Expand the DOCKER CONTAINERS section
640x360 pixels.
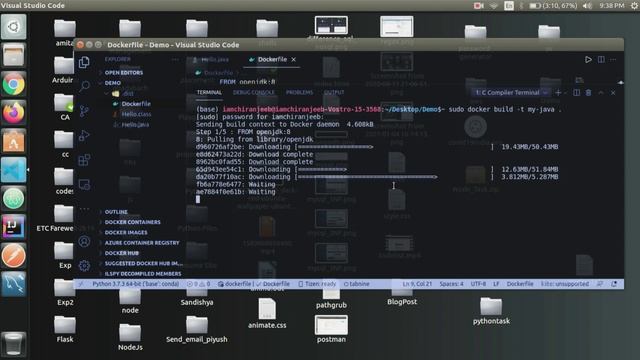(x=132, y=222)
